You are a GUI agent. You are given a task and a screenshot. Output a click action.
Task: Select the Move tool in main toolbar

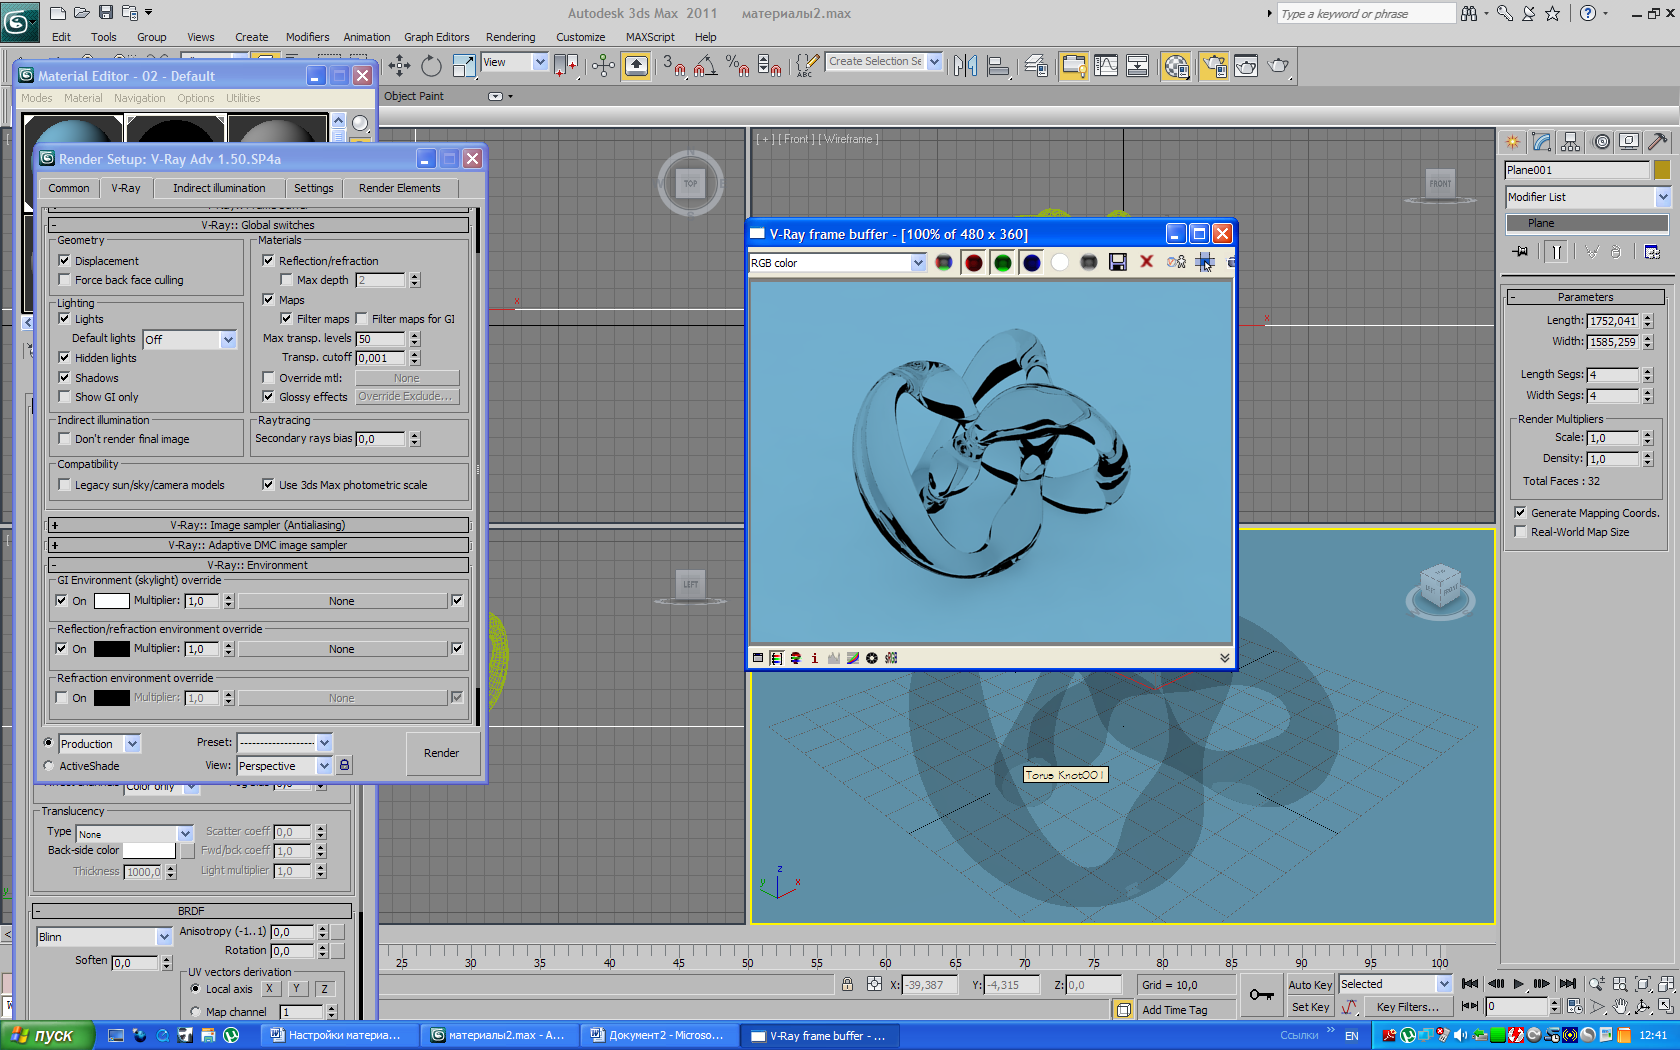coord(399,66)
